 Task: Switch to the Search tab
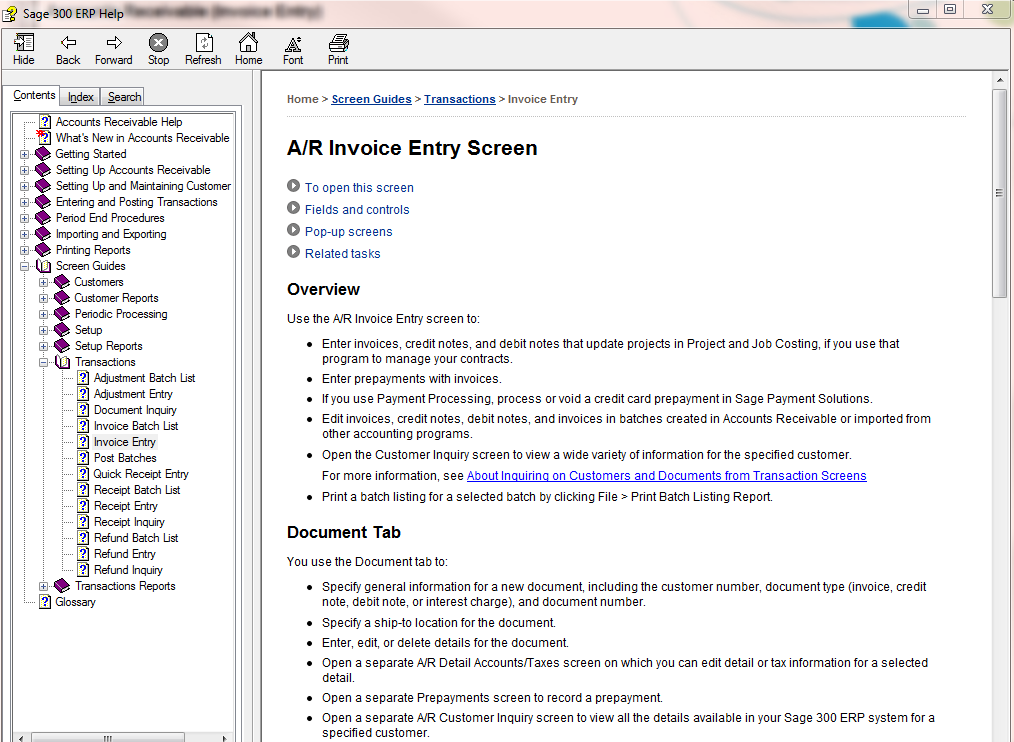point(124,97)
